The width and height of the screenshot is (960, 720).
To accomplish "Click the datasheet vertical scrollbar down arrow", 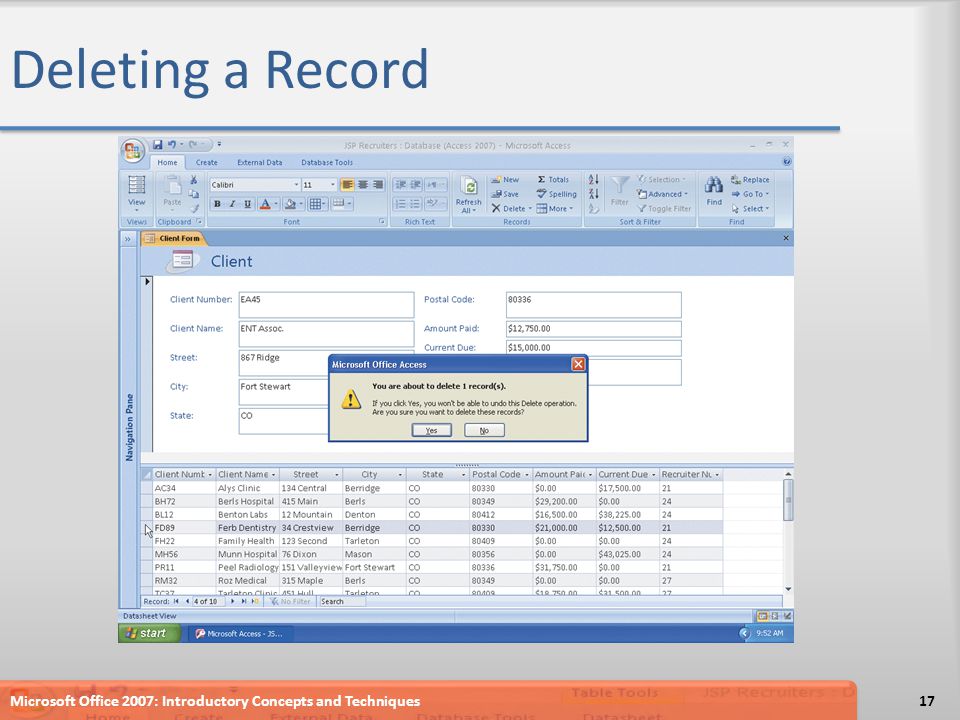I will tap(788, 589).
